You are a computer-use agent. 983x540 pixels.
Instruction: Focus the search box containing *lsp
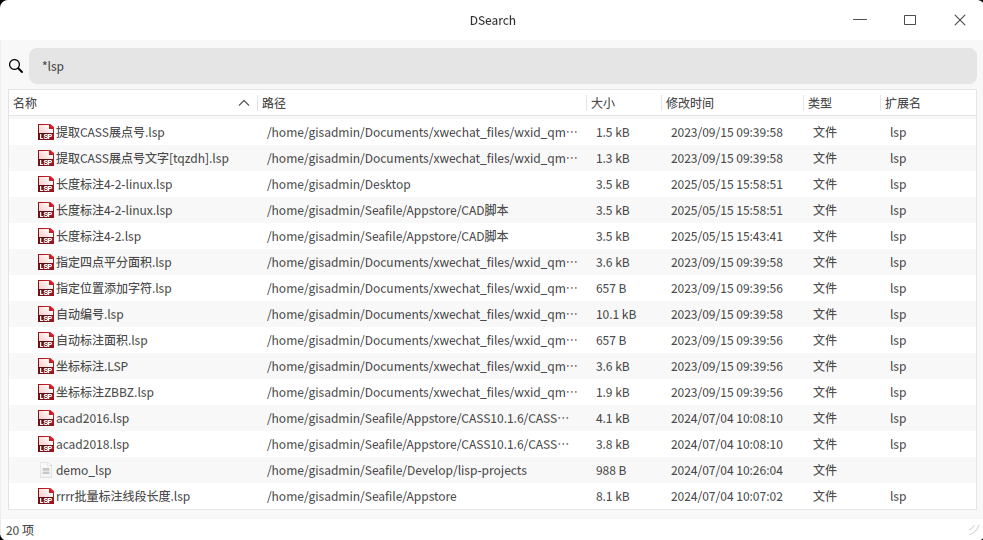point(503,66)
